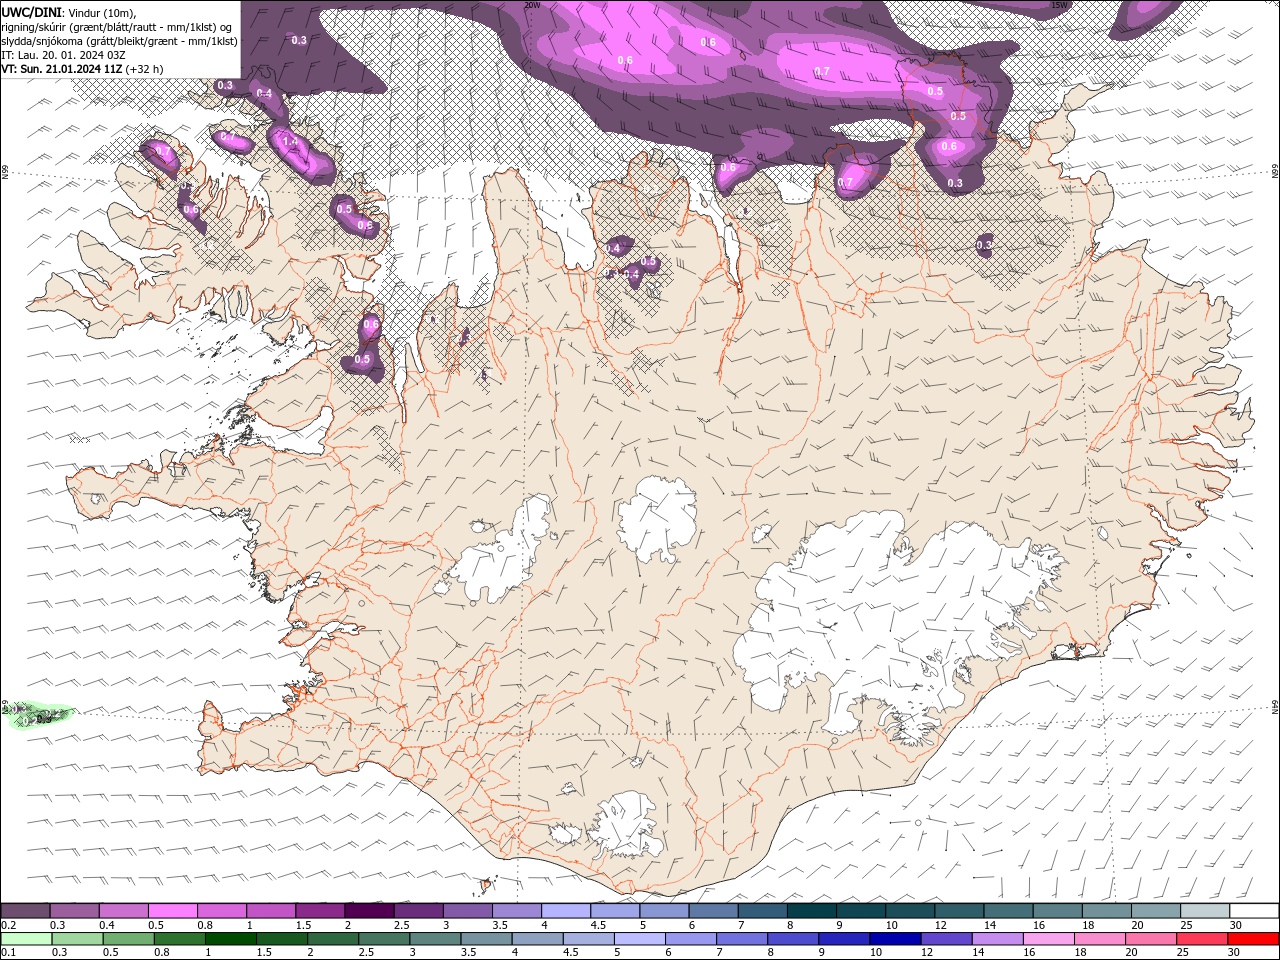The width and height of the screenshot is (1280, 960).
Task: Select the dark green 1 swatch in rain scale
Action: pos(230,939)
